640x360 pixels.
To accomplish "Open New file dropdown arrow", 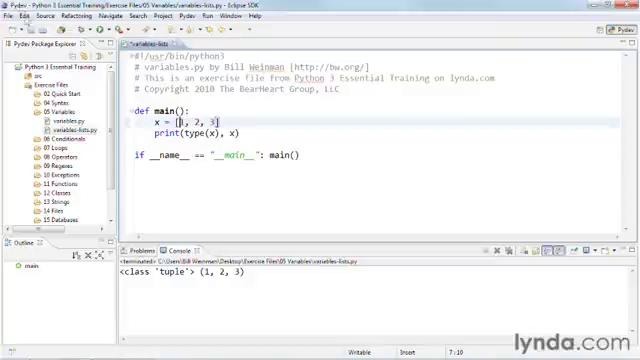I will pos(21,30).
